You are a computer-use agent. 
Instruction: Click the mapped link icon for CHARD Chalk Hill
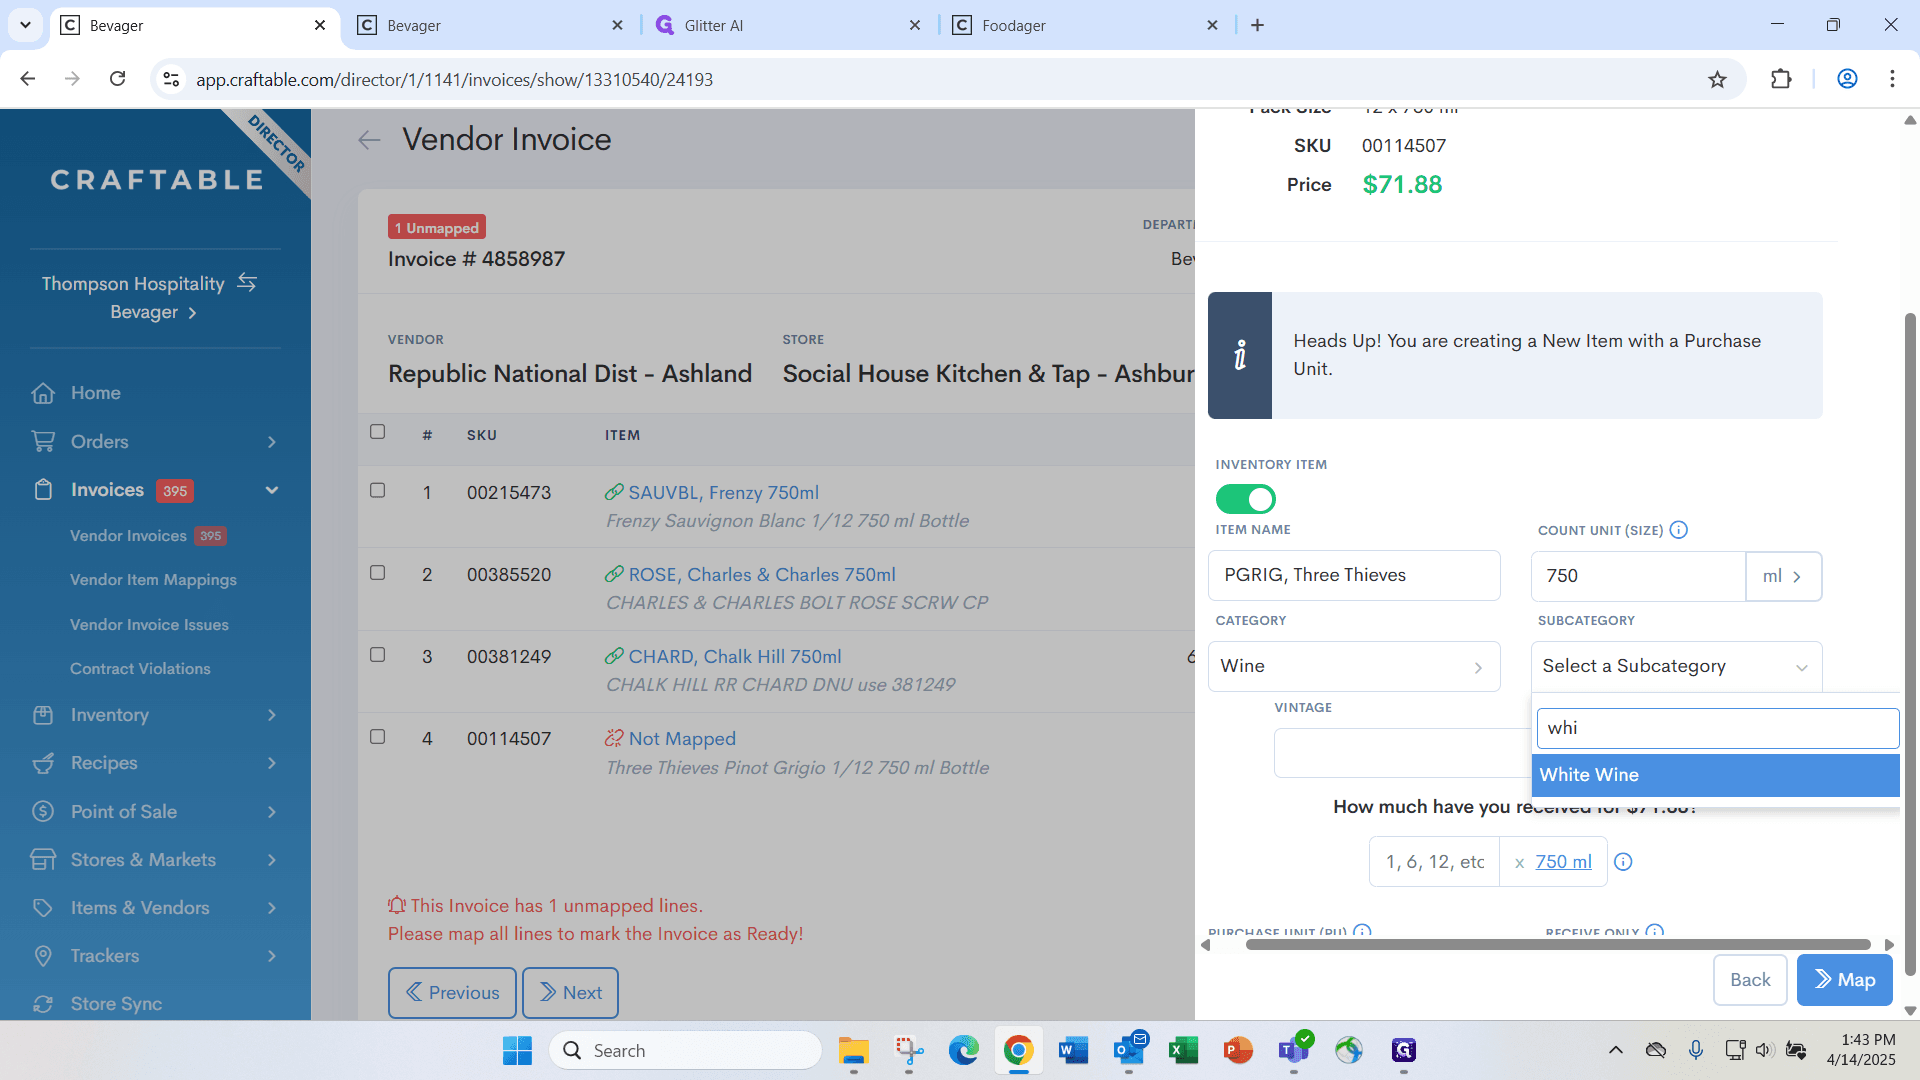click(614, 656)
